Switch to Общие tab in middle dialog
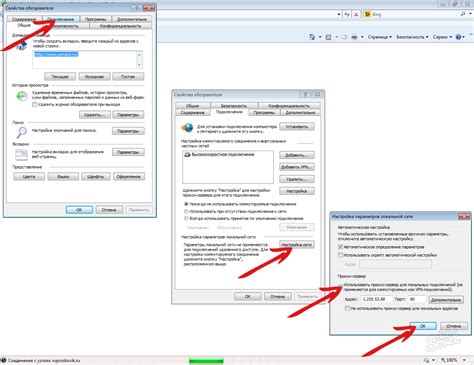 pos(193,106)
